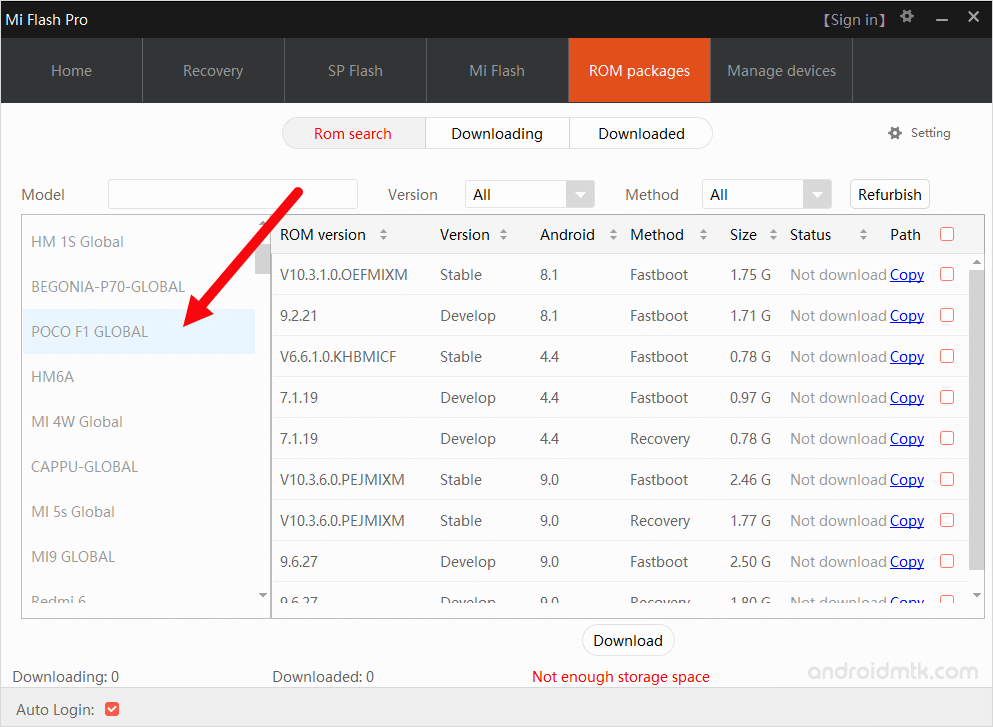Toggle the Auto Login checkbox

point(112,709)
